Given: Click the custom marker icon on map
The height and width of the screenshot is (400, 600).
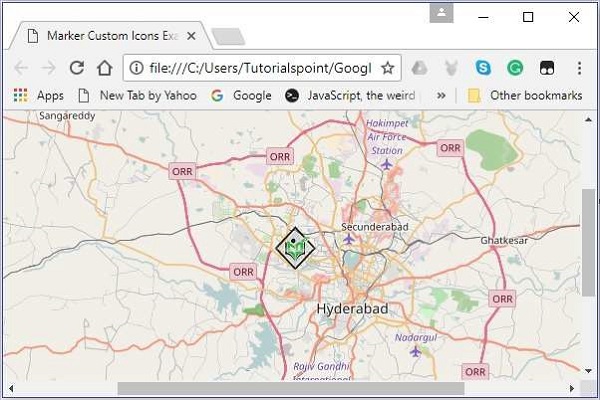Looking at the screenshot, I should [295, 248].
